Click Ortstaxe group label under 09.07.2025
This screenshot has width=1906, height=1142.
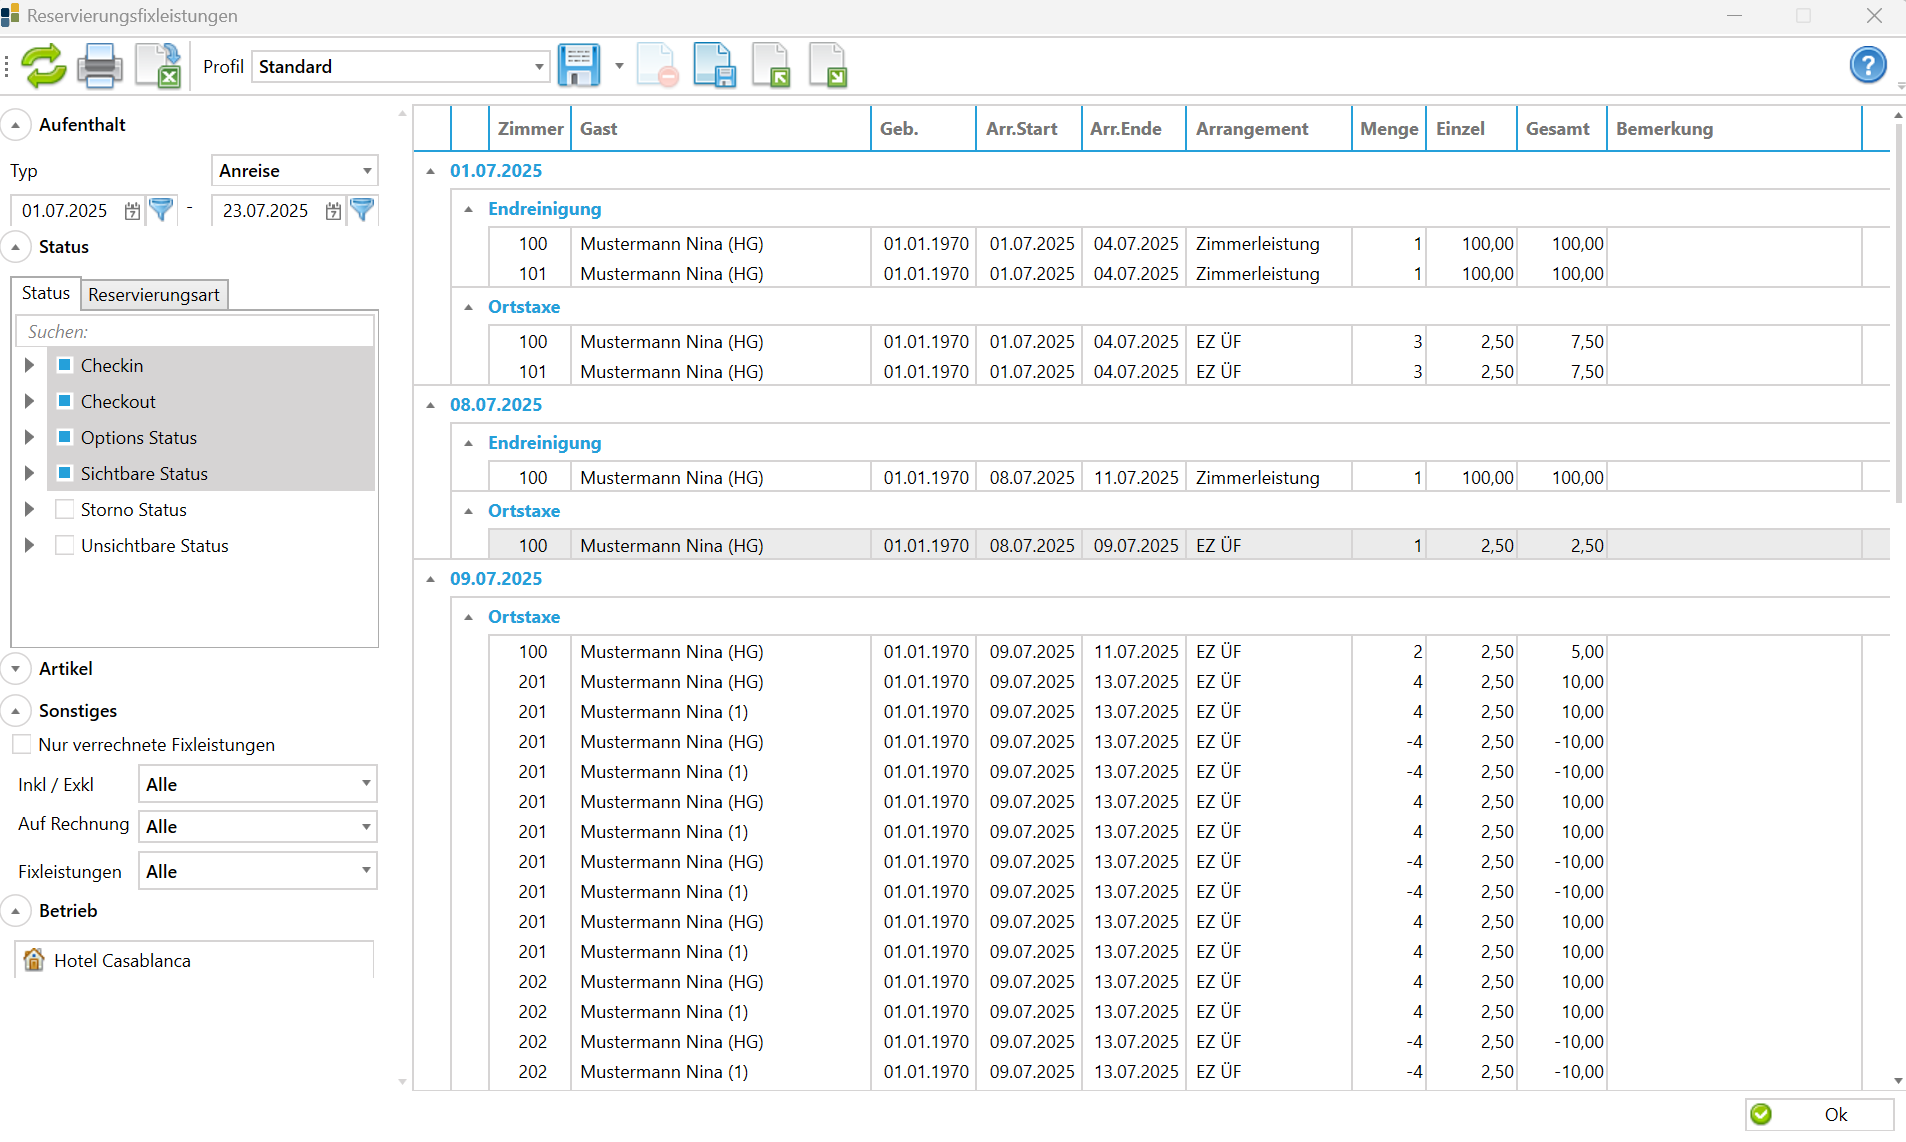pyautogui.click(x=524, y=617)
